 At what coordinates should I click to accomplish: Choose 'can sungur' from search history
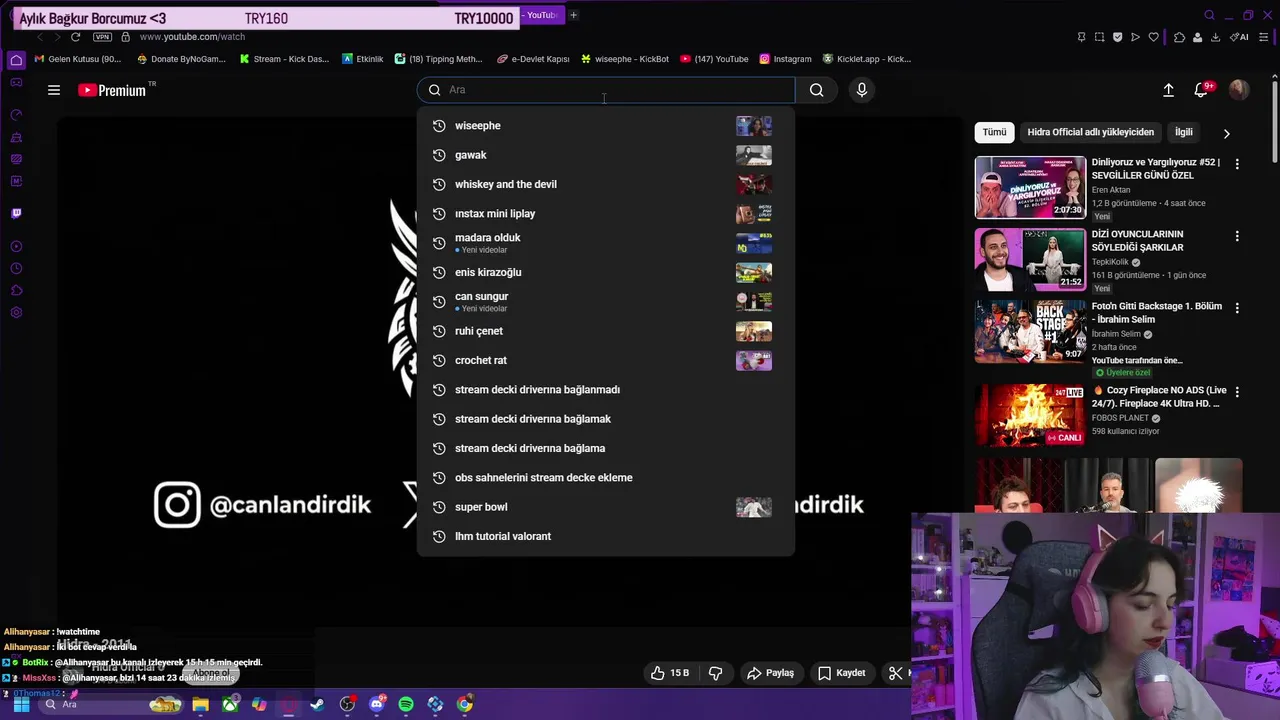click(606, 301)
